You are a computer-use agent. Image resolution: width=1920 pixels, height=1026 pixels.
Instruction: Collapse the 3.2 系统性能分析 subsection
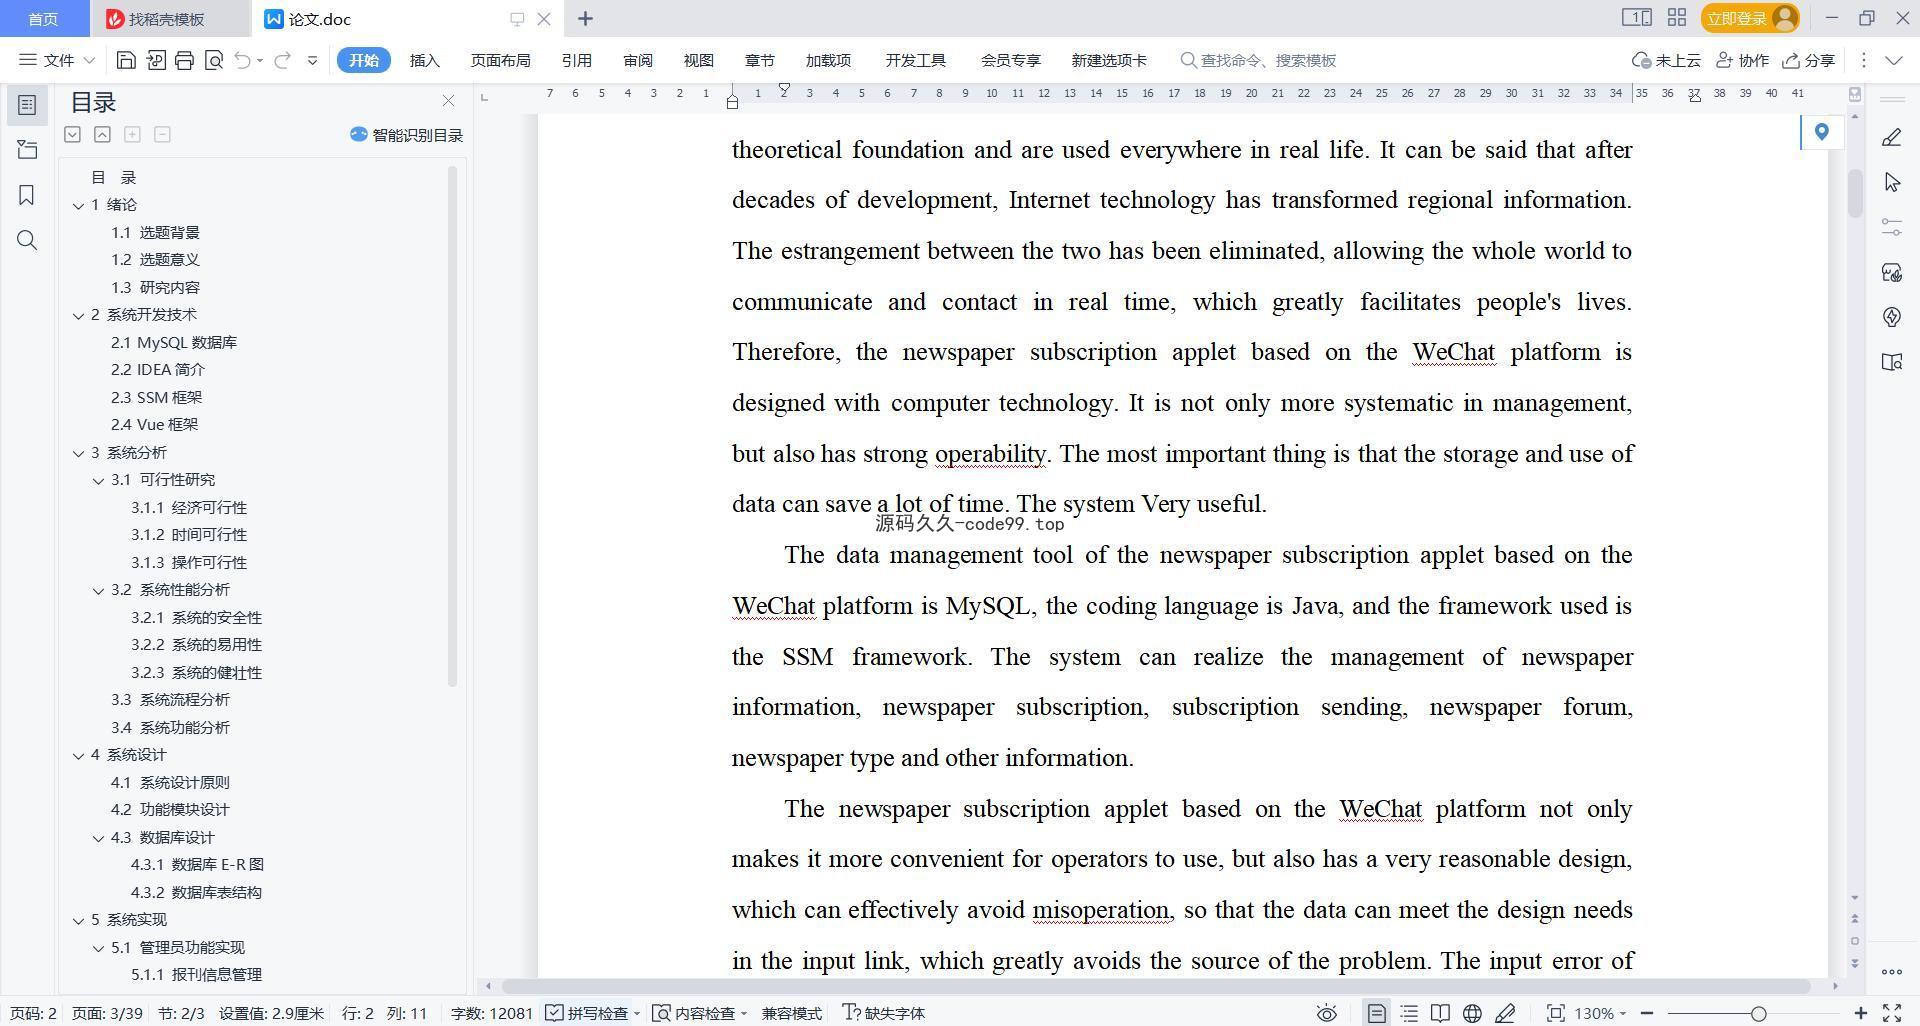(x=98, y=590)
